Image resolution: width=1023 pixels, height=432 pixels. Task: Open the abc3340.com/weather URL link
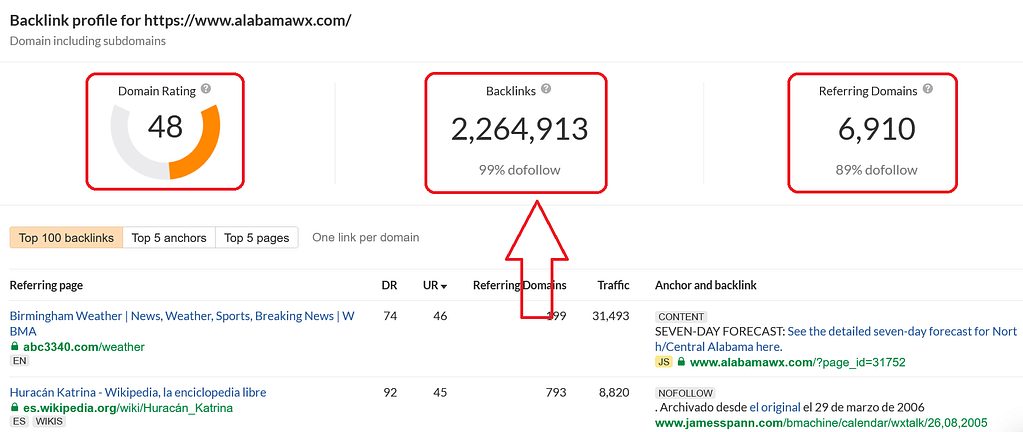(x=84, y=347)
